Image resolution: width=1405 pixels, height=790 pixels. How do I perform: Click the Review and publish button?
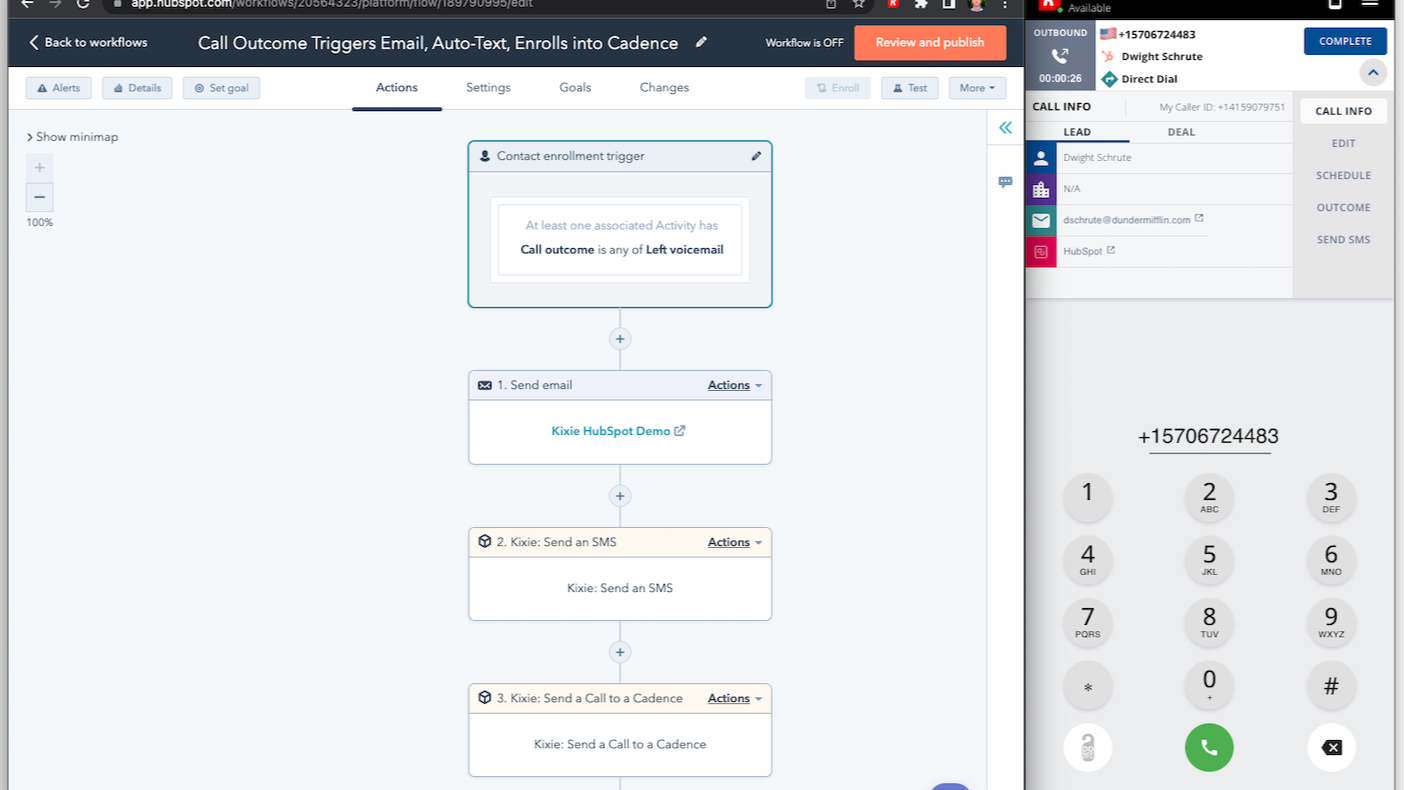pyautogui.click(x=930, y=43)
